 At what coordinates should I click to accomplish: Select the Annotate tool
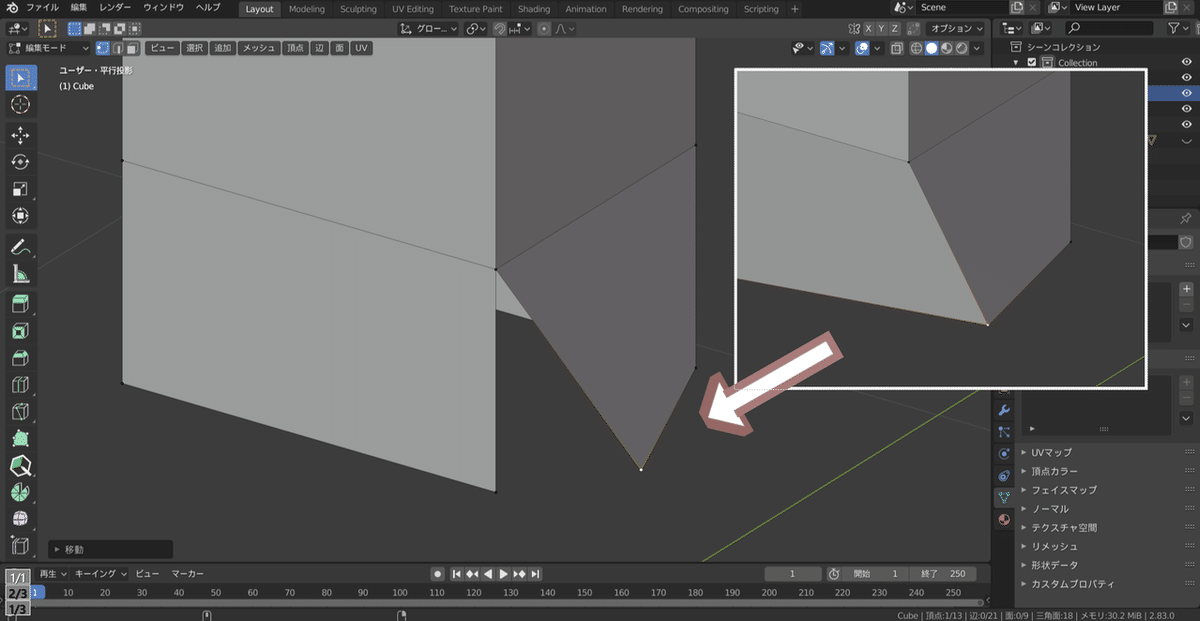21,246
